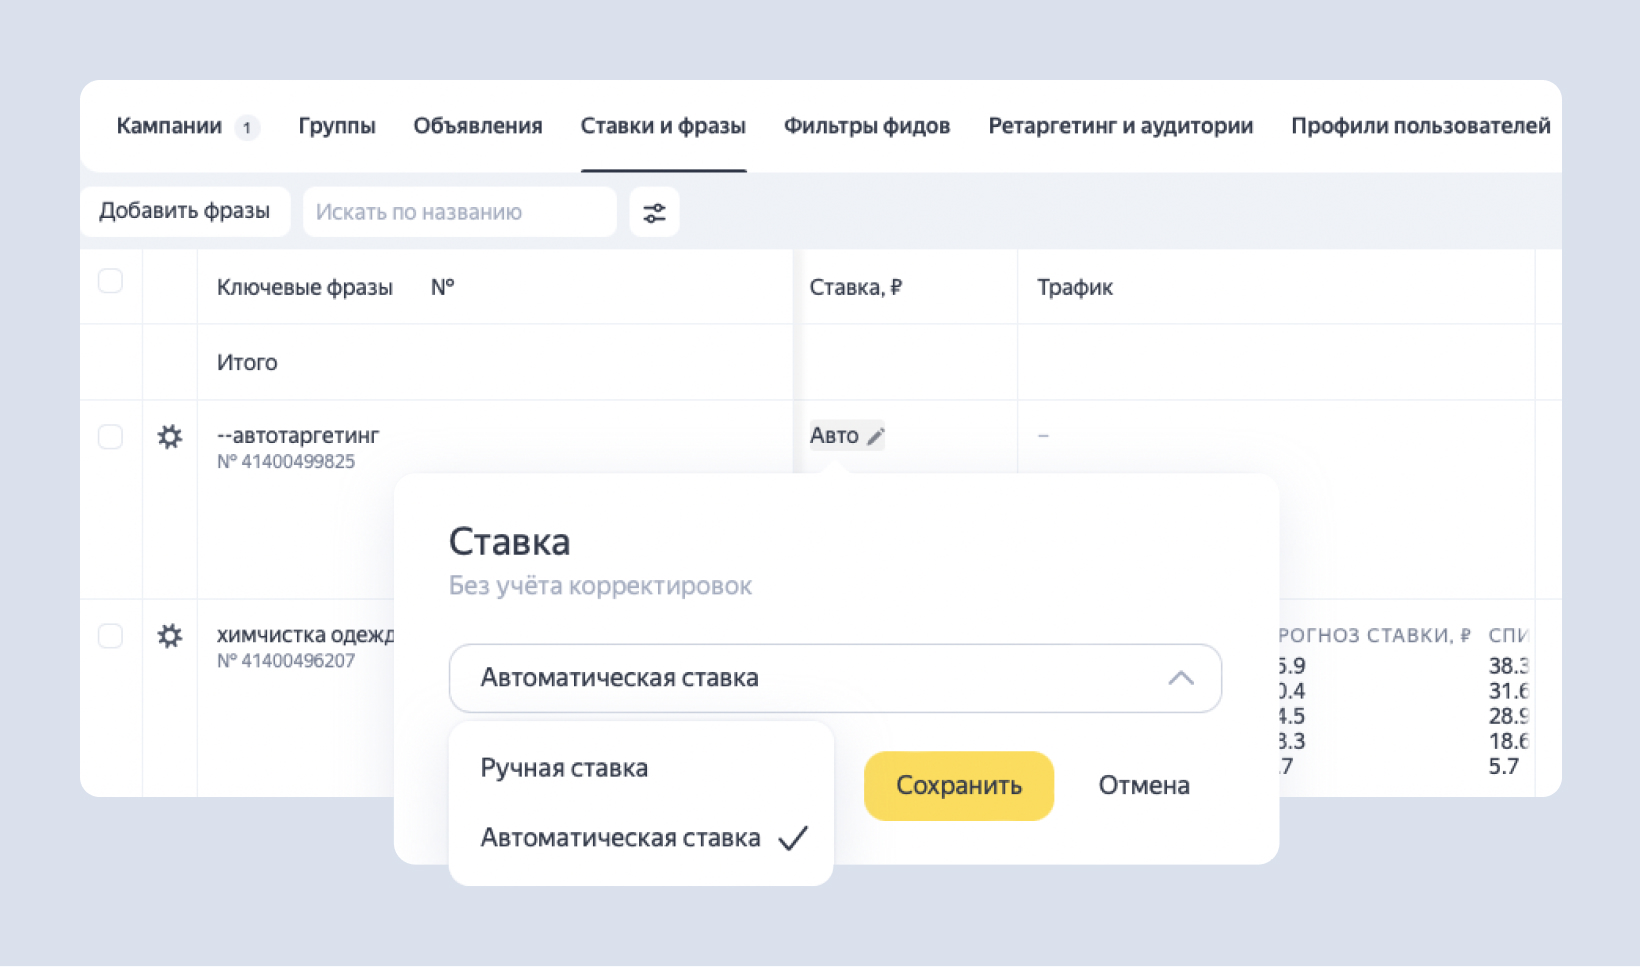1640x967 pixels.
Task: Toggle the select-all checkbox in table header
Action: pyautogui.click(x=110, y=281)
